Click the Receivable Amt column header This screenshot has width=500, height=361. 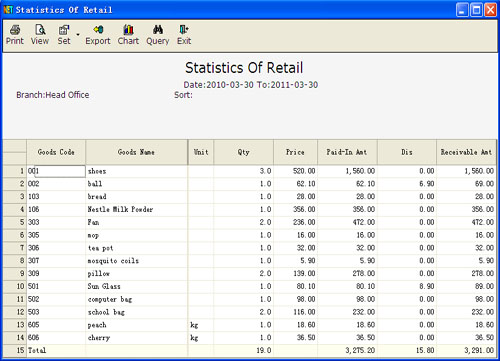(466, 152)
